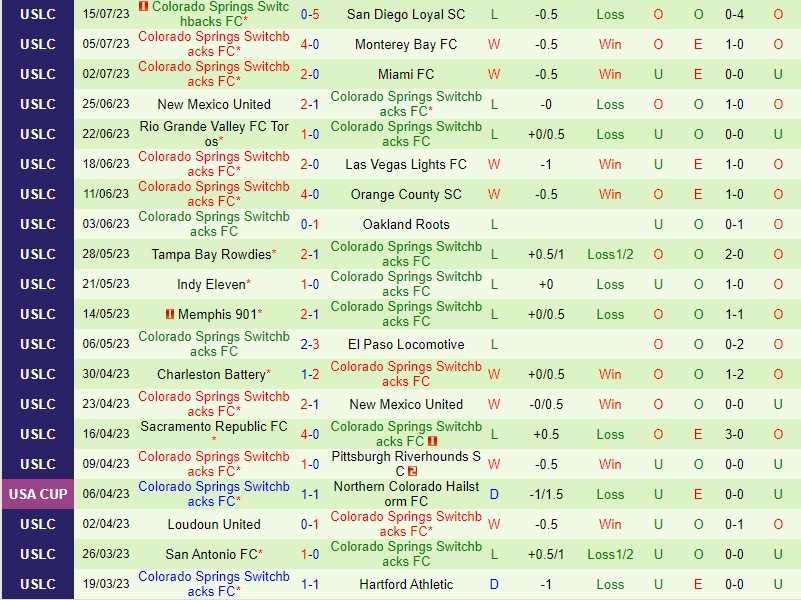Click red card icon beside Memphis 901
The height and width of the screenshot is (600, 801).
(170, 314)
